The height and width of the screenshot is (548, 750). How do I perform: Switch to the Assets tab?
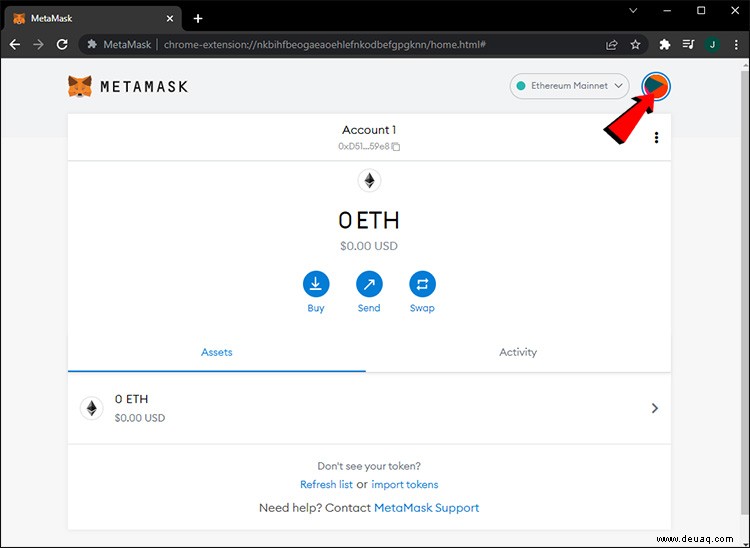click(x=217, y=352)
